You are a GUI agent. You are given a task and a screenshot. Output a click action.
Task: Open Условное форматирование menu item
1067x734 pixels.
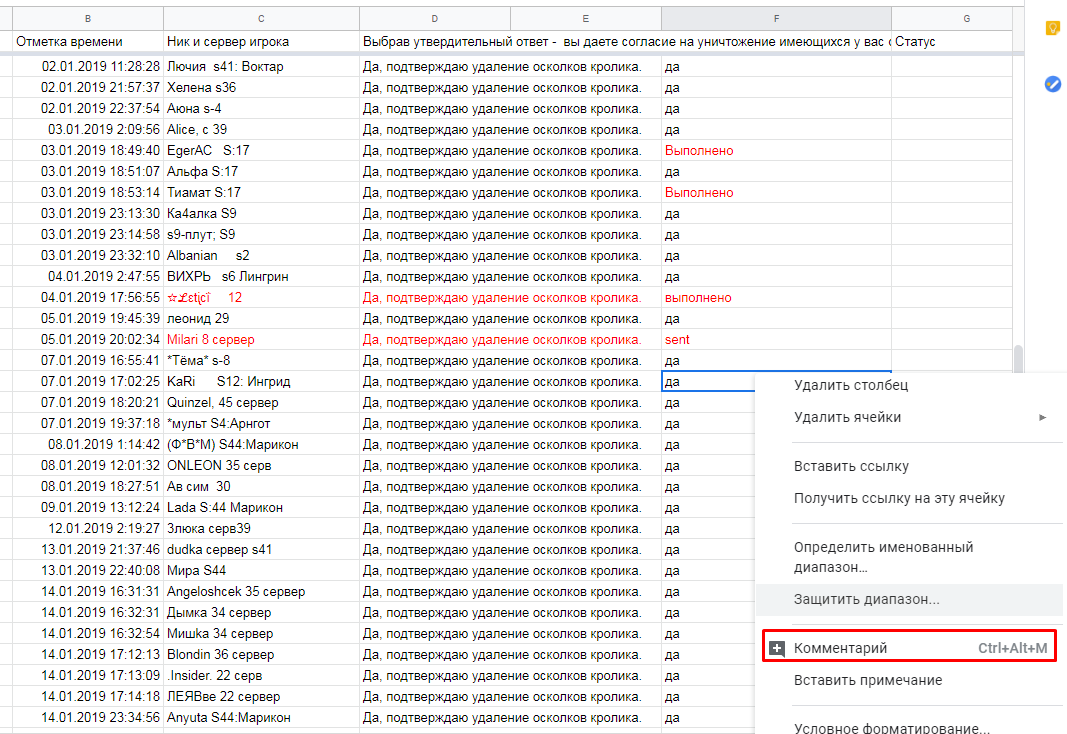tap(891, 728)
